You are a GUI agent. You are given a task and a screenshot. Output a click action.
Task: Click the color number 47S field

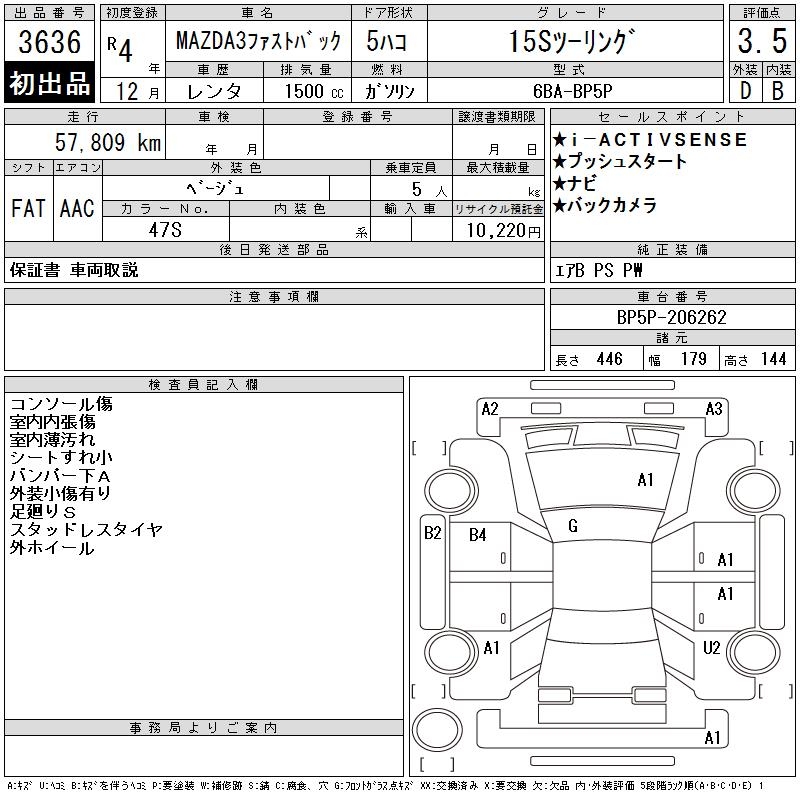(x=165, y=230)
